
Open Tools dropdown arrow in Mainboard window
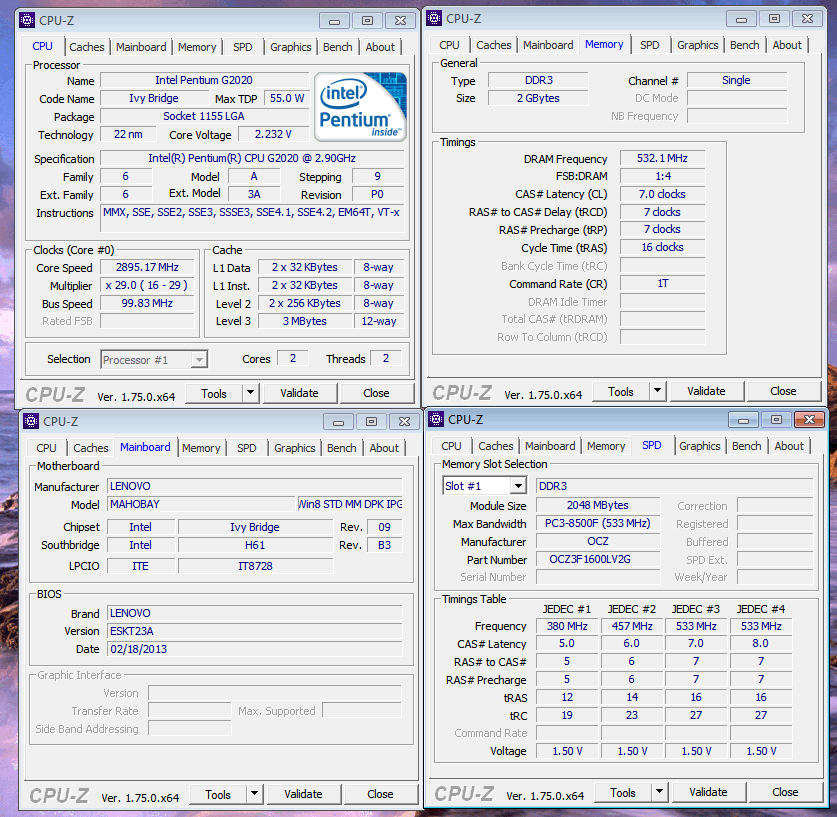coord(255,794)
